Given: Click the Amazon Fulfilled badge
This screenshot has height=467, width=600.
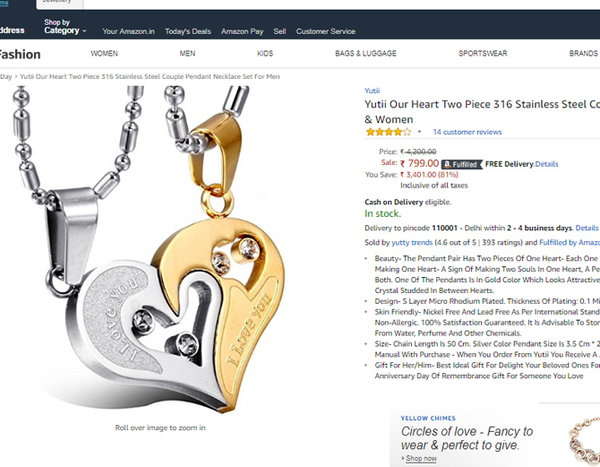Looking at the screenshot, I should (462, 164).
